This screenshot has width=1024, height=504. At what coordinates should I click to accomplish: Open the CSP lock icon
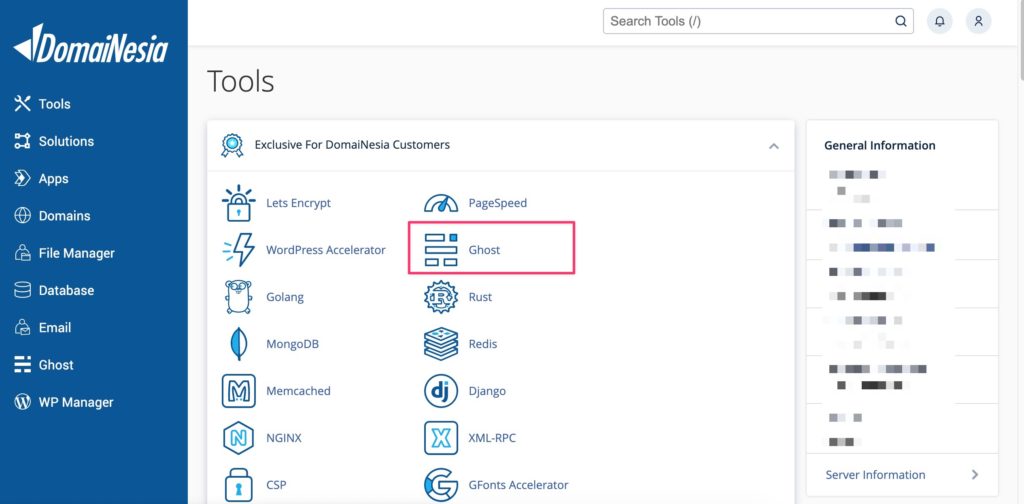pos(238,485)
